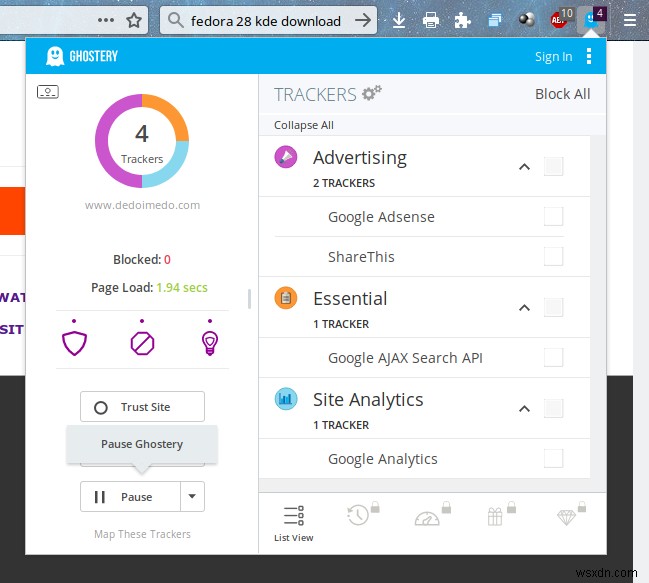The image size is (649, 583).
Task: Collapse the Advertising category chevron
Action: point(524,167)
